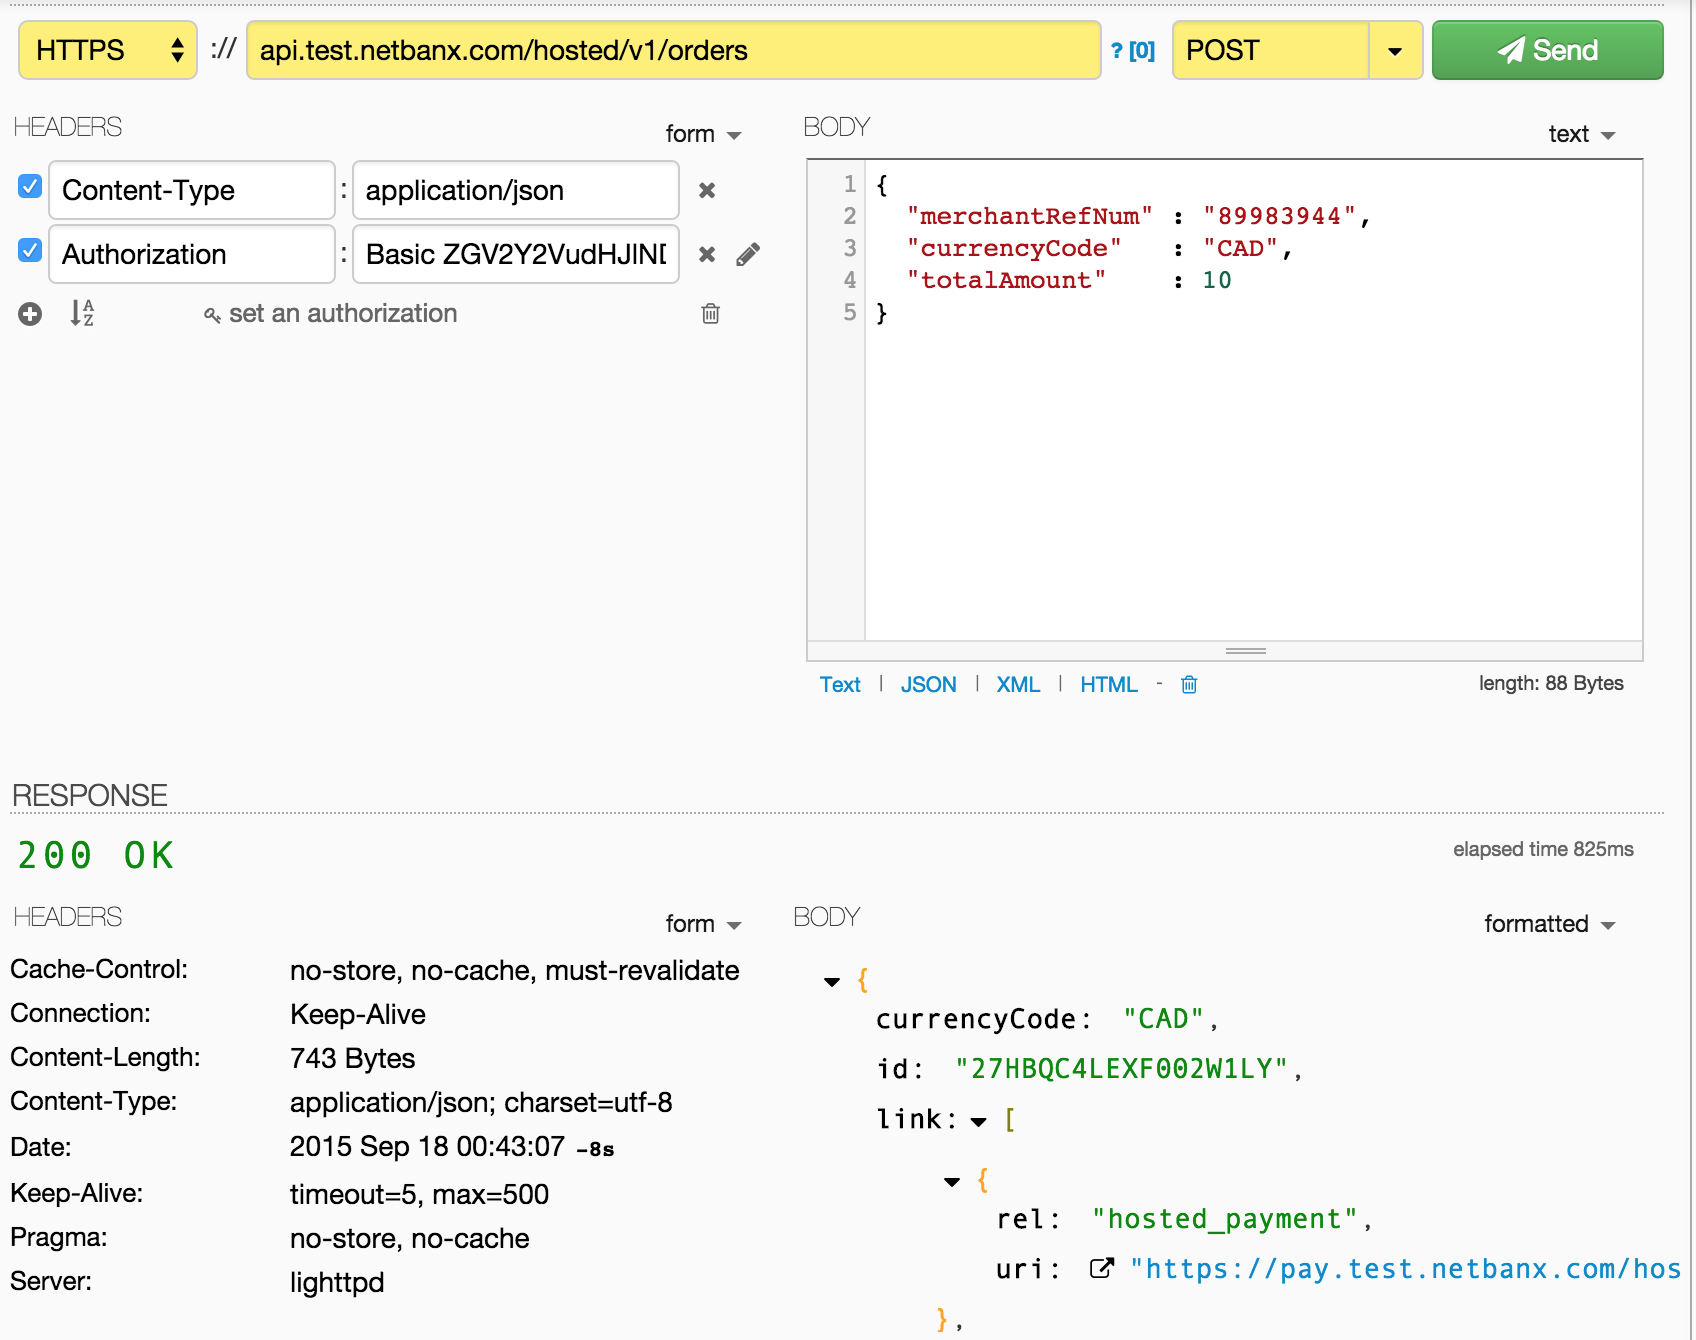Image resolution: width=1696 pixels, height=1340 pixels.
Task: Open the pay.test.netbanx.com uri link
Action: tap(1406, 1269)
